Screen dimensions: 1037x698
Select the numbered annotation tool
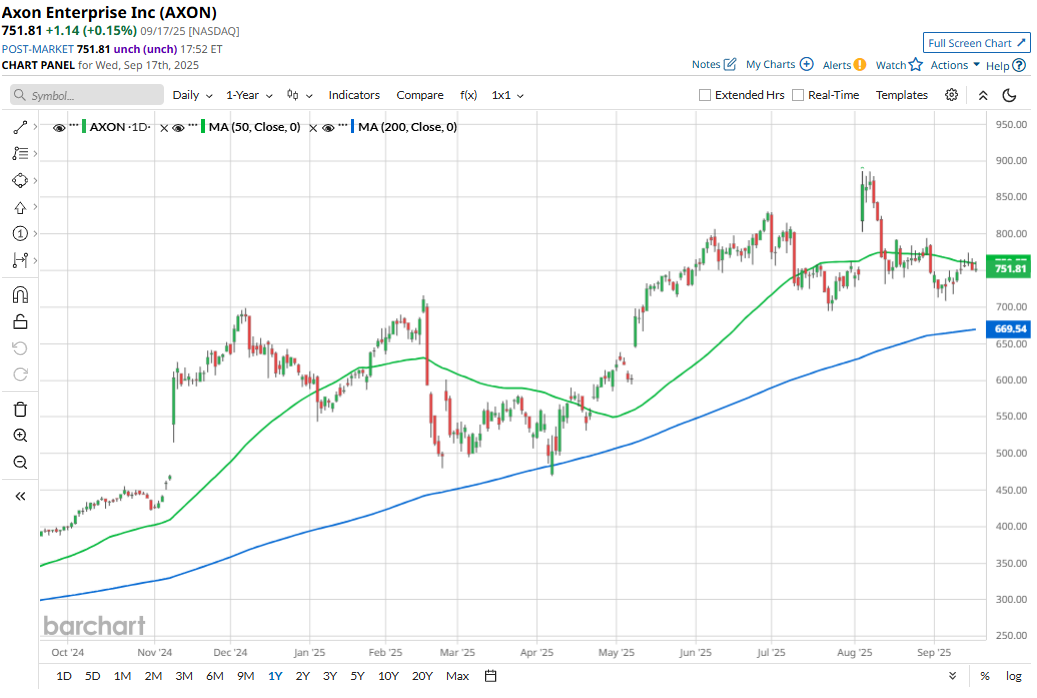pyautogui.click(x=20, y=234)
